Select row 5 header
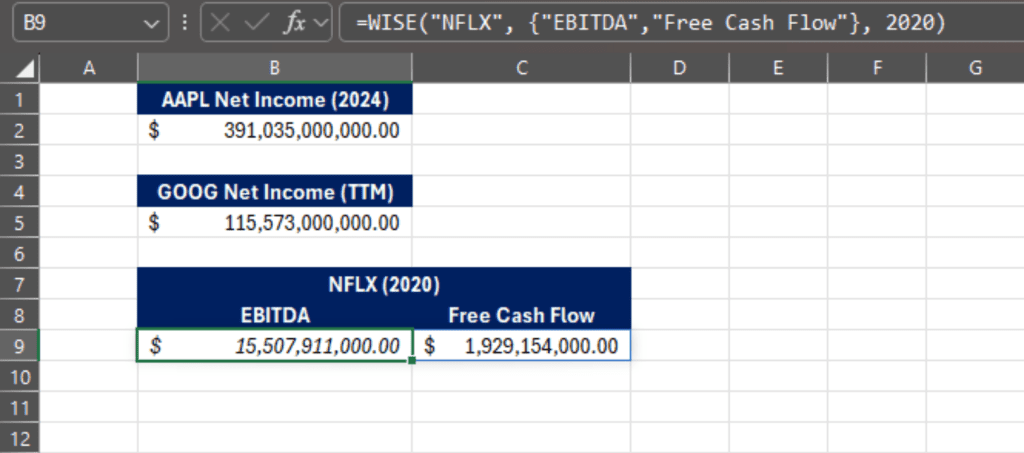 pos(20,223)
